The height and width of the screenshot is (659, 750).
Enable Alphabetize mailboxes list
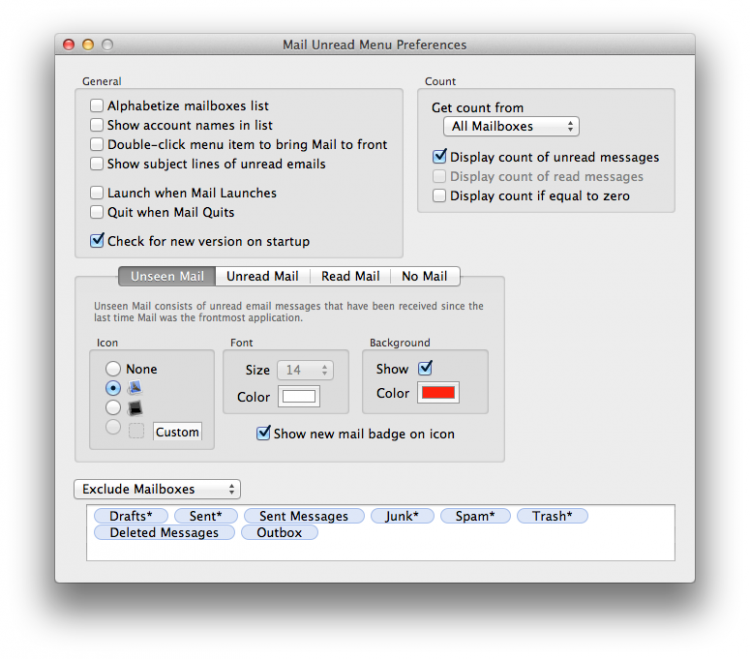(x=97, y=105)
